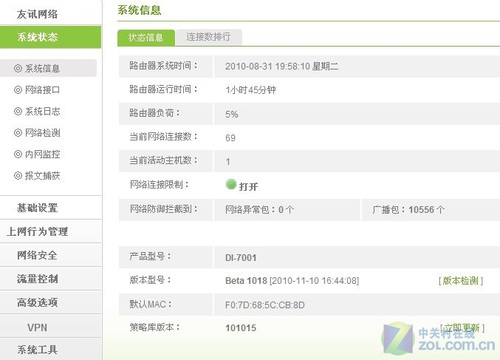
Task: Open the 报文捕获 sidebar item
Action: click(42, 175)
